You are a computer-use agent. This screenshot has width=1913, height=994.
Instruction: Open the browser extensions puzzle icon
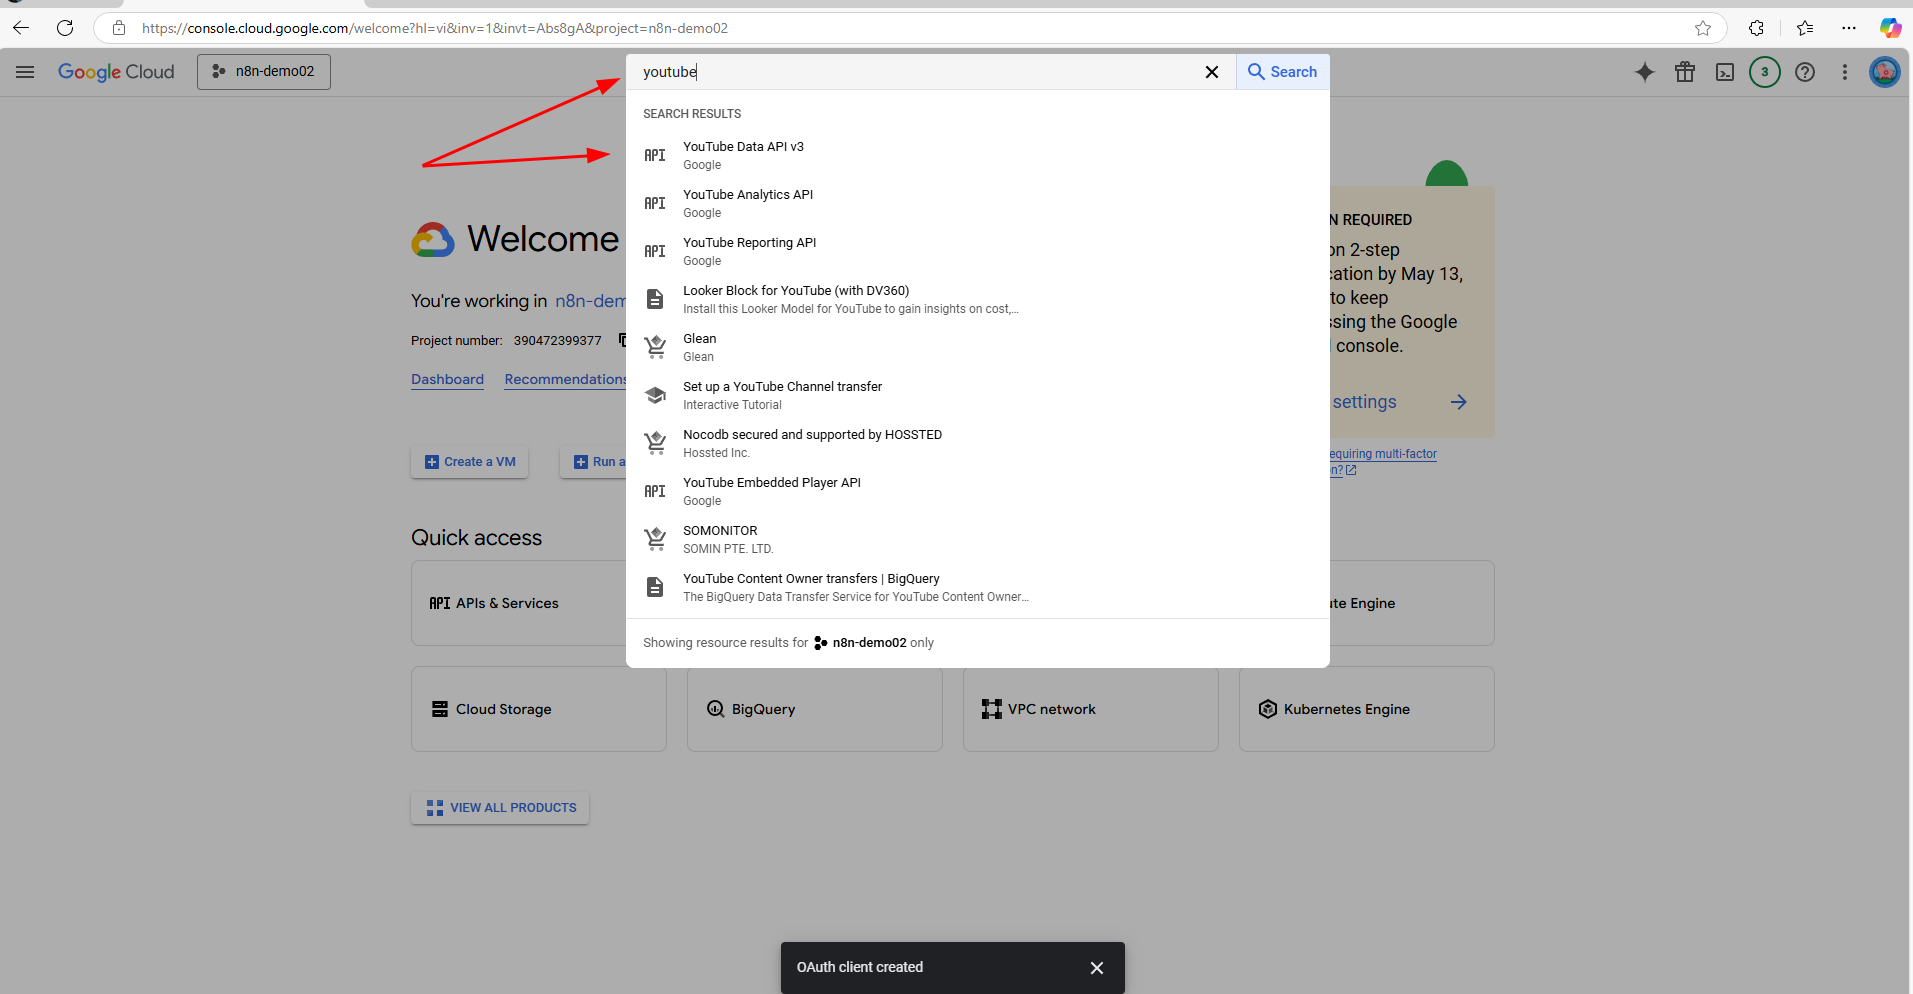[x=1756, y=28]
